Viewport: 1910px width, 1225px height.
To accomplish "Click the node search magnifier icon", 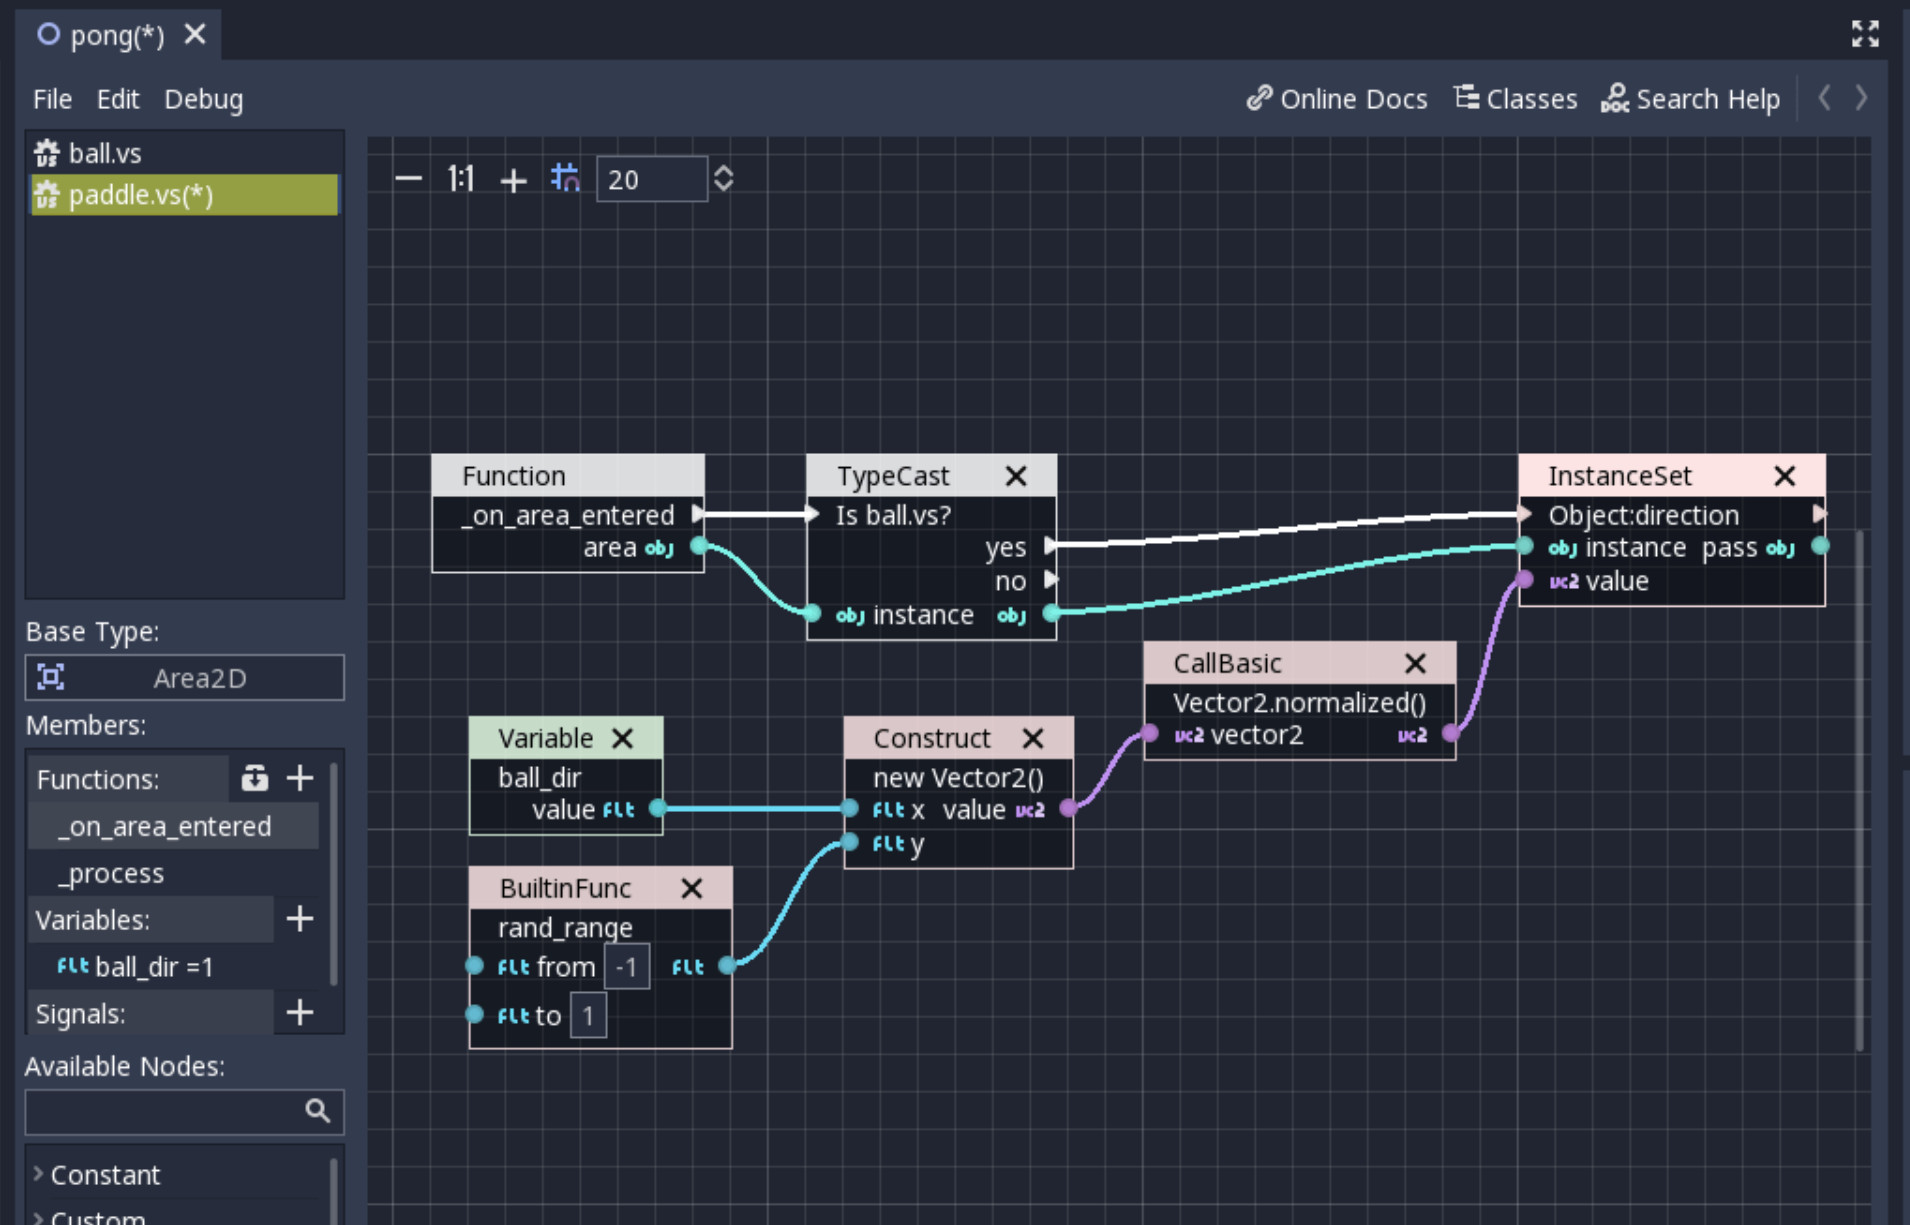I will click(x=317, y=1111).
